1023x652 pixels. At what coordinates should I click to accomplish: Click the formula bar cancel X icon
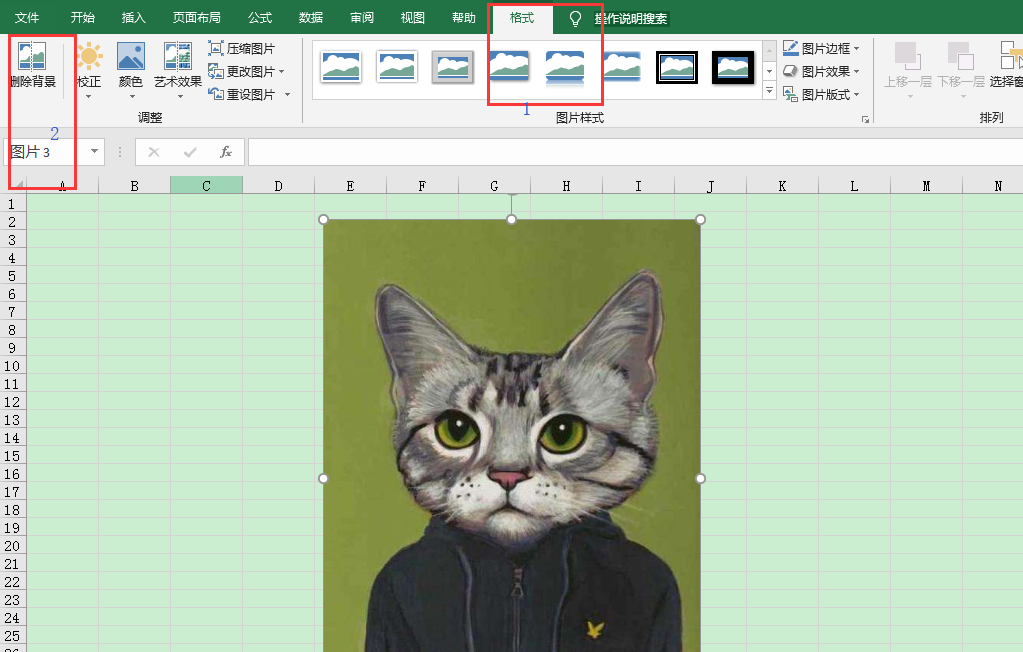pos(154,152)
